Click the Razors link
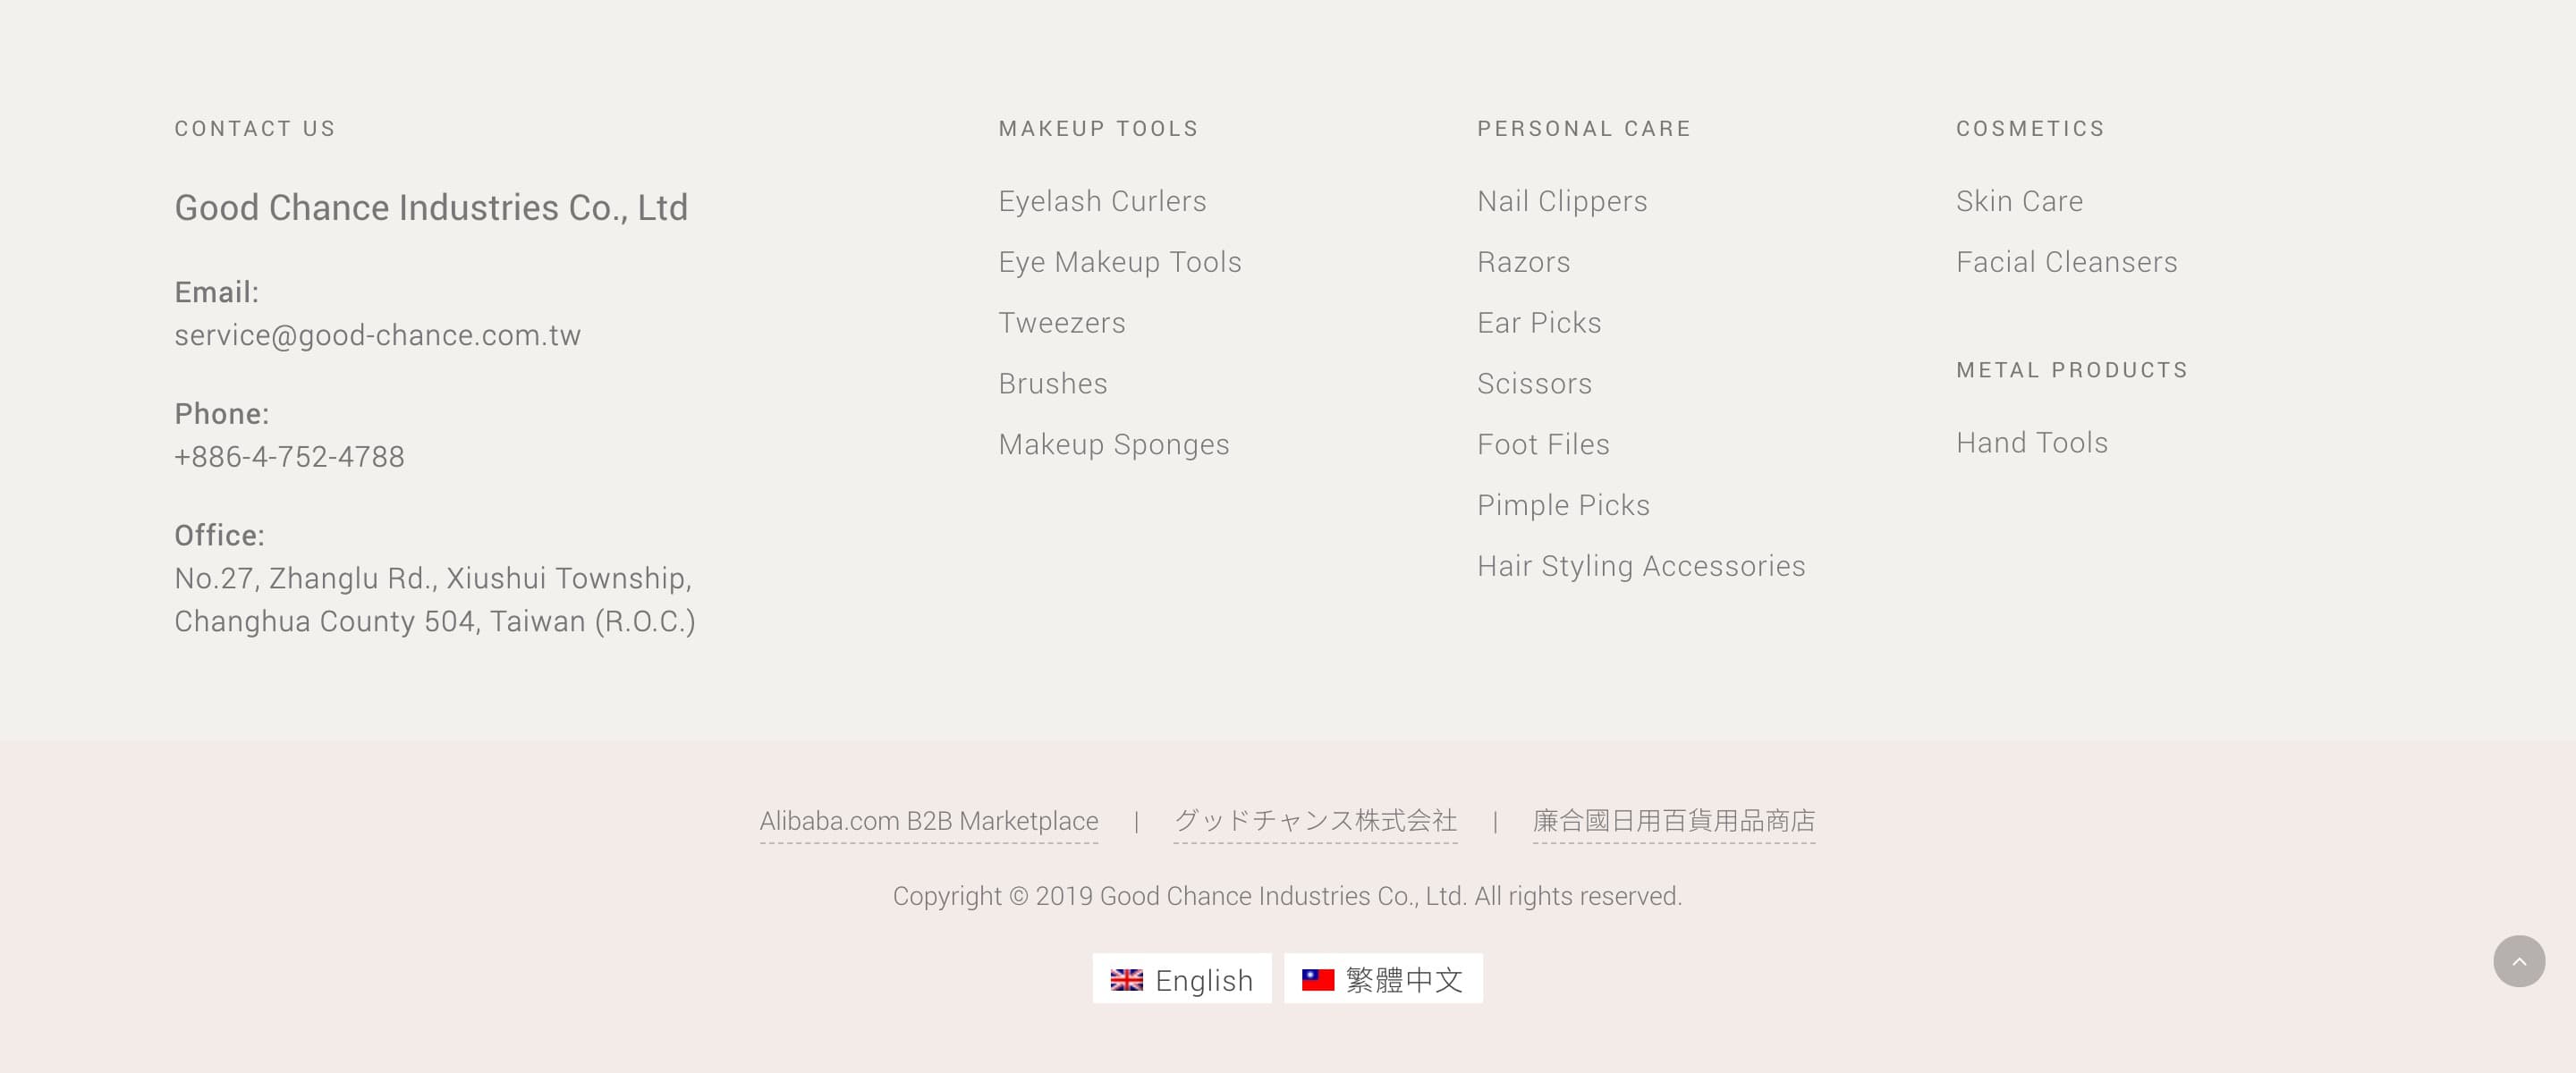The width and height of the screenshot is (2576, 1073). 1523,262
